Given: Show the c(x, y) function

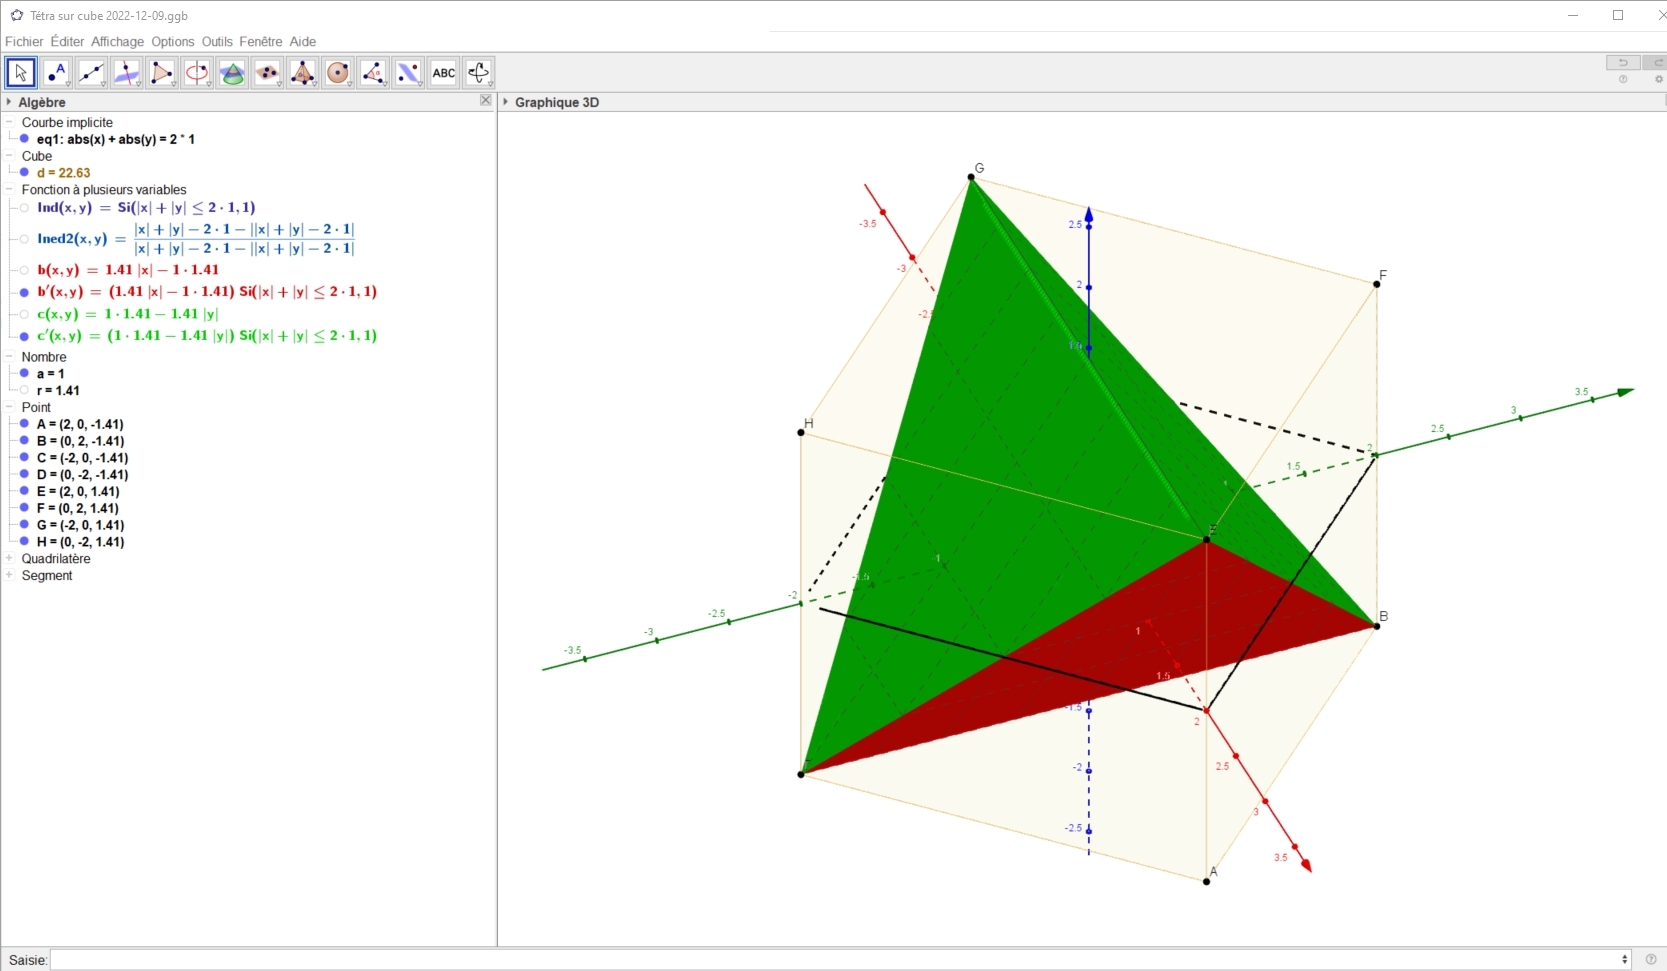Looking at the screenshot, I should [x=25, y=314].
